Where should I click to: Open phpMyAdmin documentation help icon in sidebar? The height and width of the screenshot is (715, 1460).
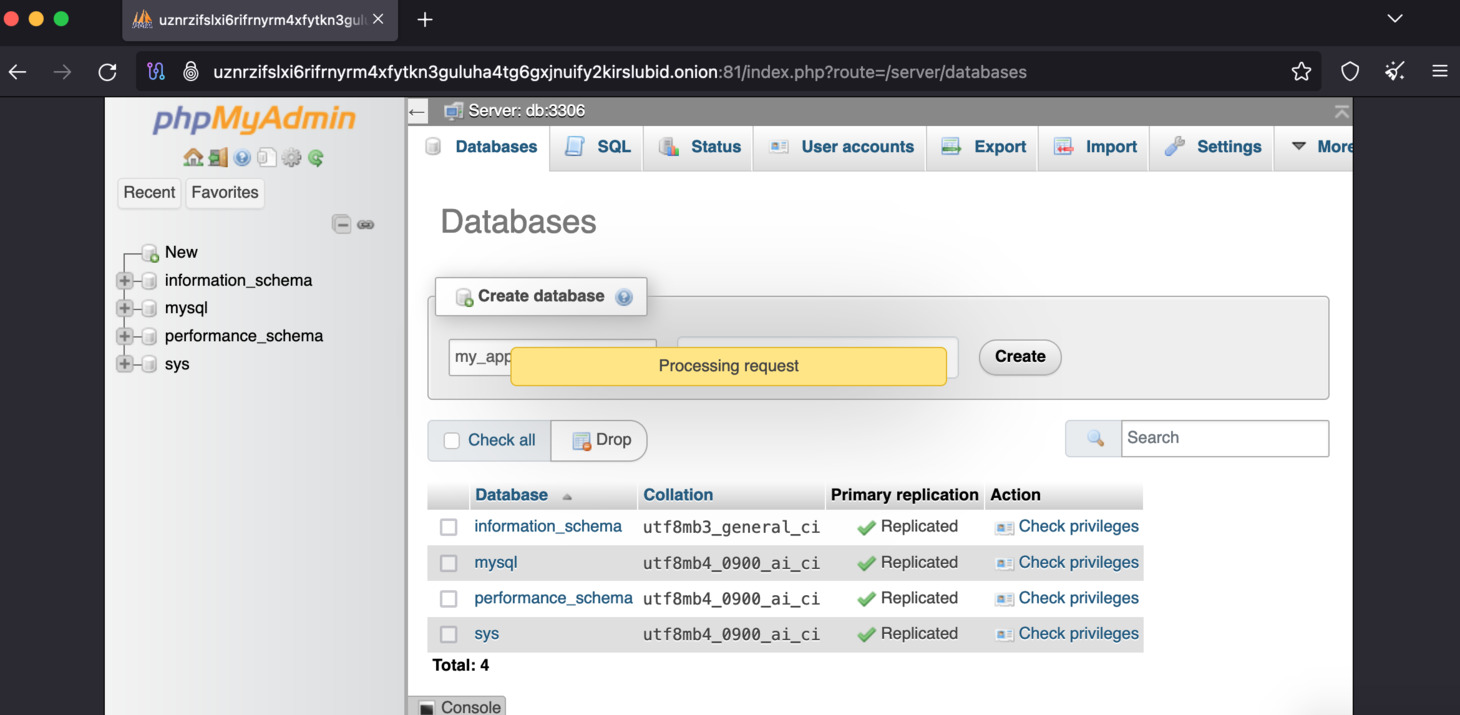click(242, 158)
